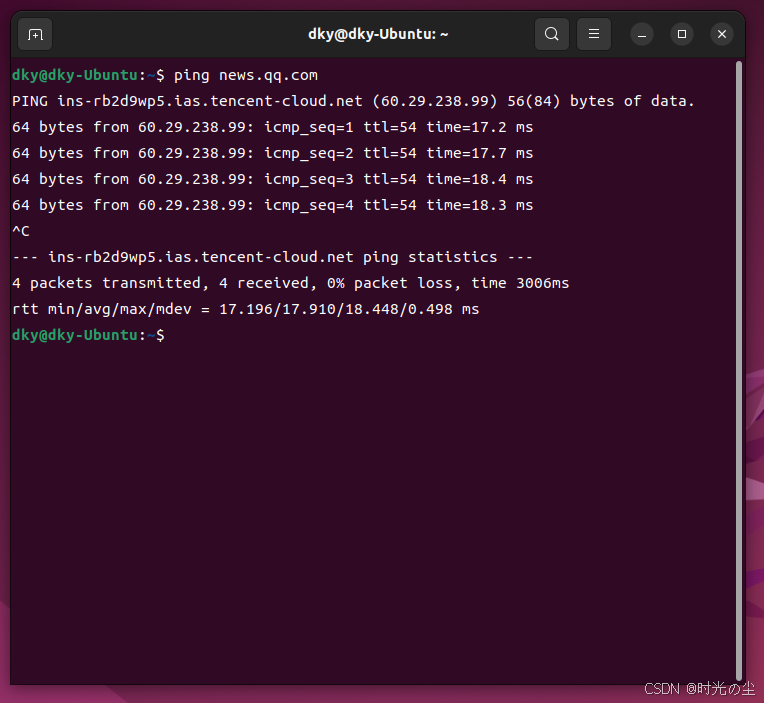Viewport: 764px width, 703px height.
Task: Maximize the terminal window
Action: click(x=682, y=34)
